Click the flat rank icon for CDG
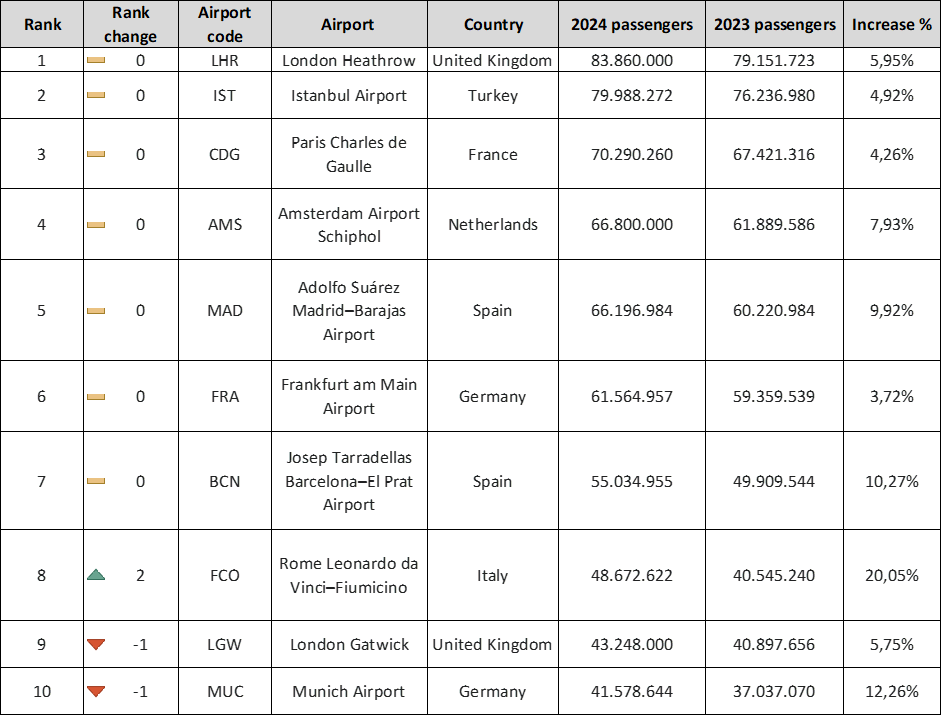 tap(96, 155)
